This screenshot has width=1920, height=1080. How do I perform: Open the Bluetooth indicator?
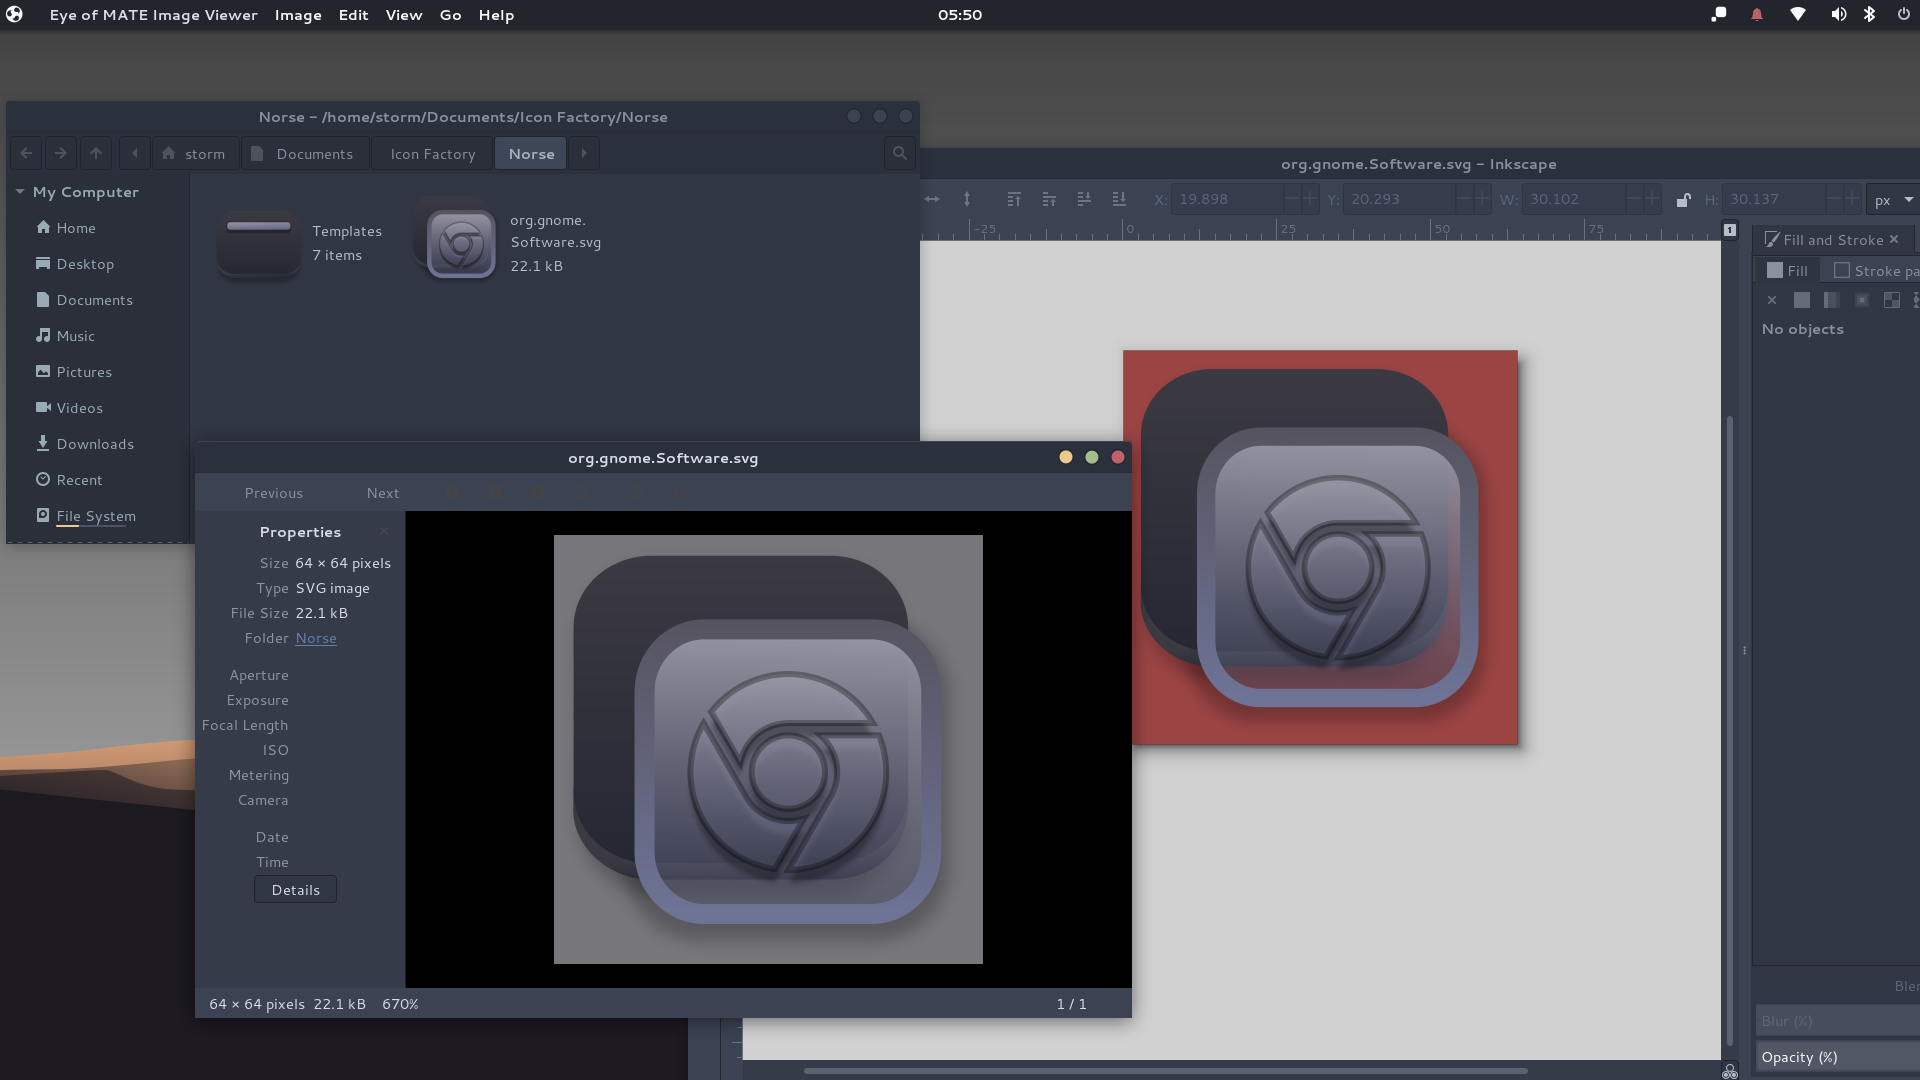click(x=1869, y=14)
